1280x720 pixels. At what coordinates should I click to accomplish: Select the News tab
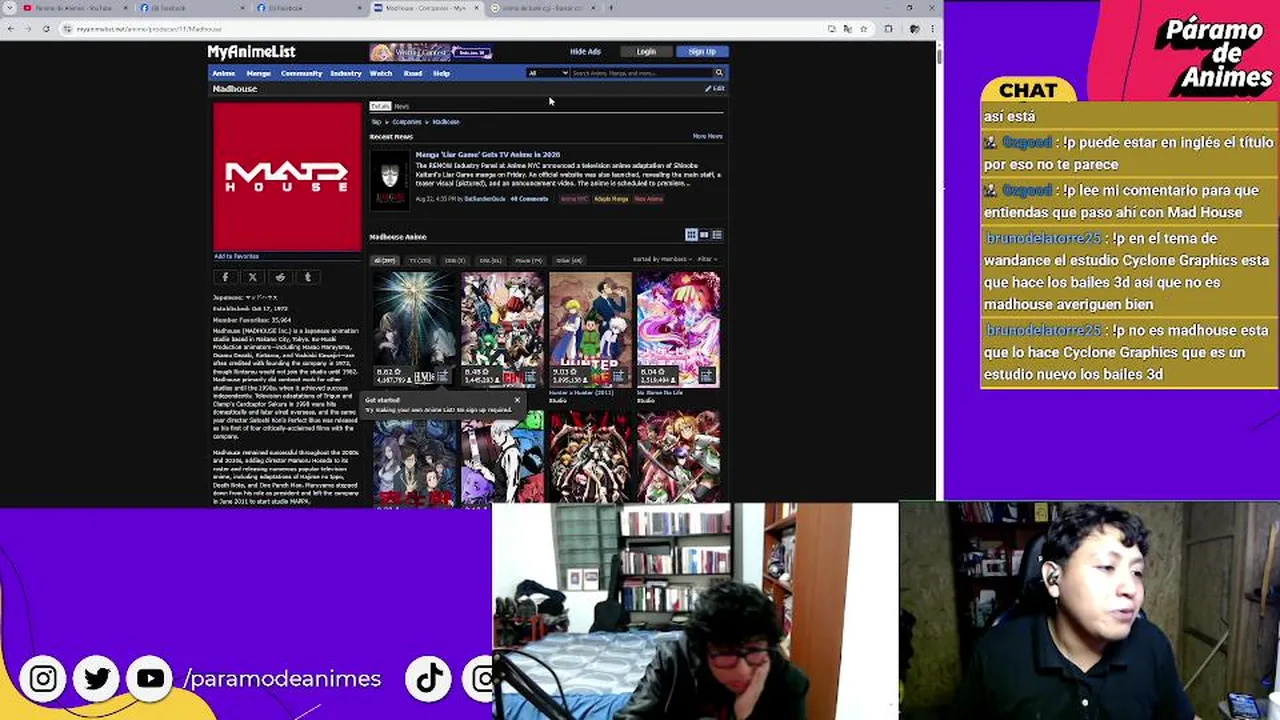coord(401,106)
